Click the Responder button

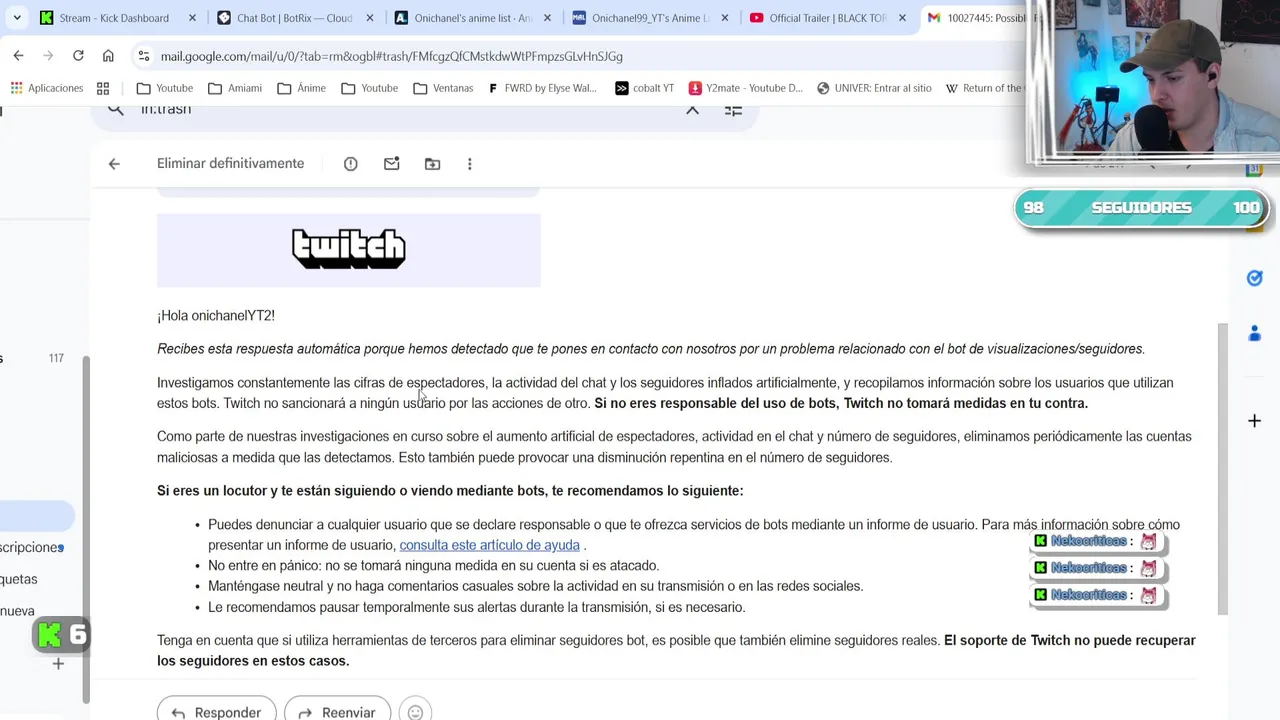tap(216, 711)
